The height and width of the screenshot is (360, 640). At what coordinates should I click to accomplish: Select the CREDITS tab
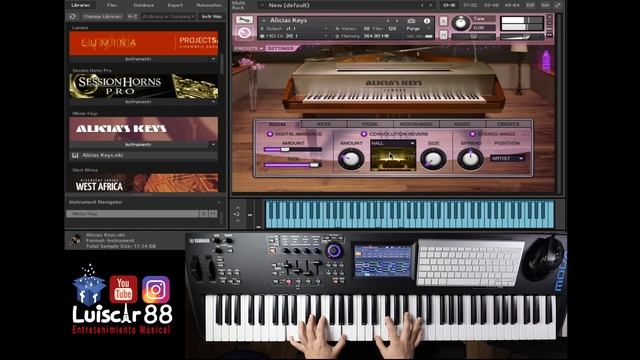tap(508, 124)
